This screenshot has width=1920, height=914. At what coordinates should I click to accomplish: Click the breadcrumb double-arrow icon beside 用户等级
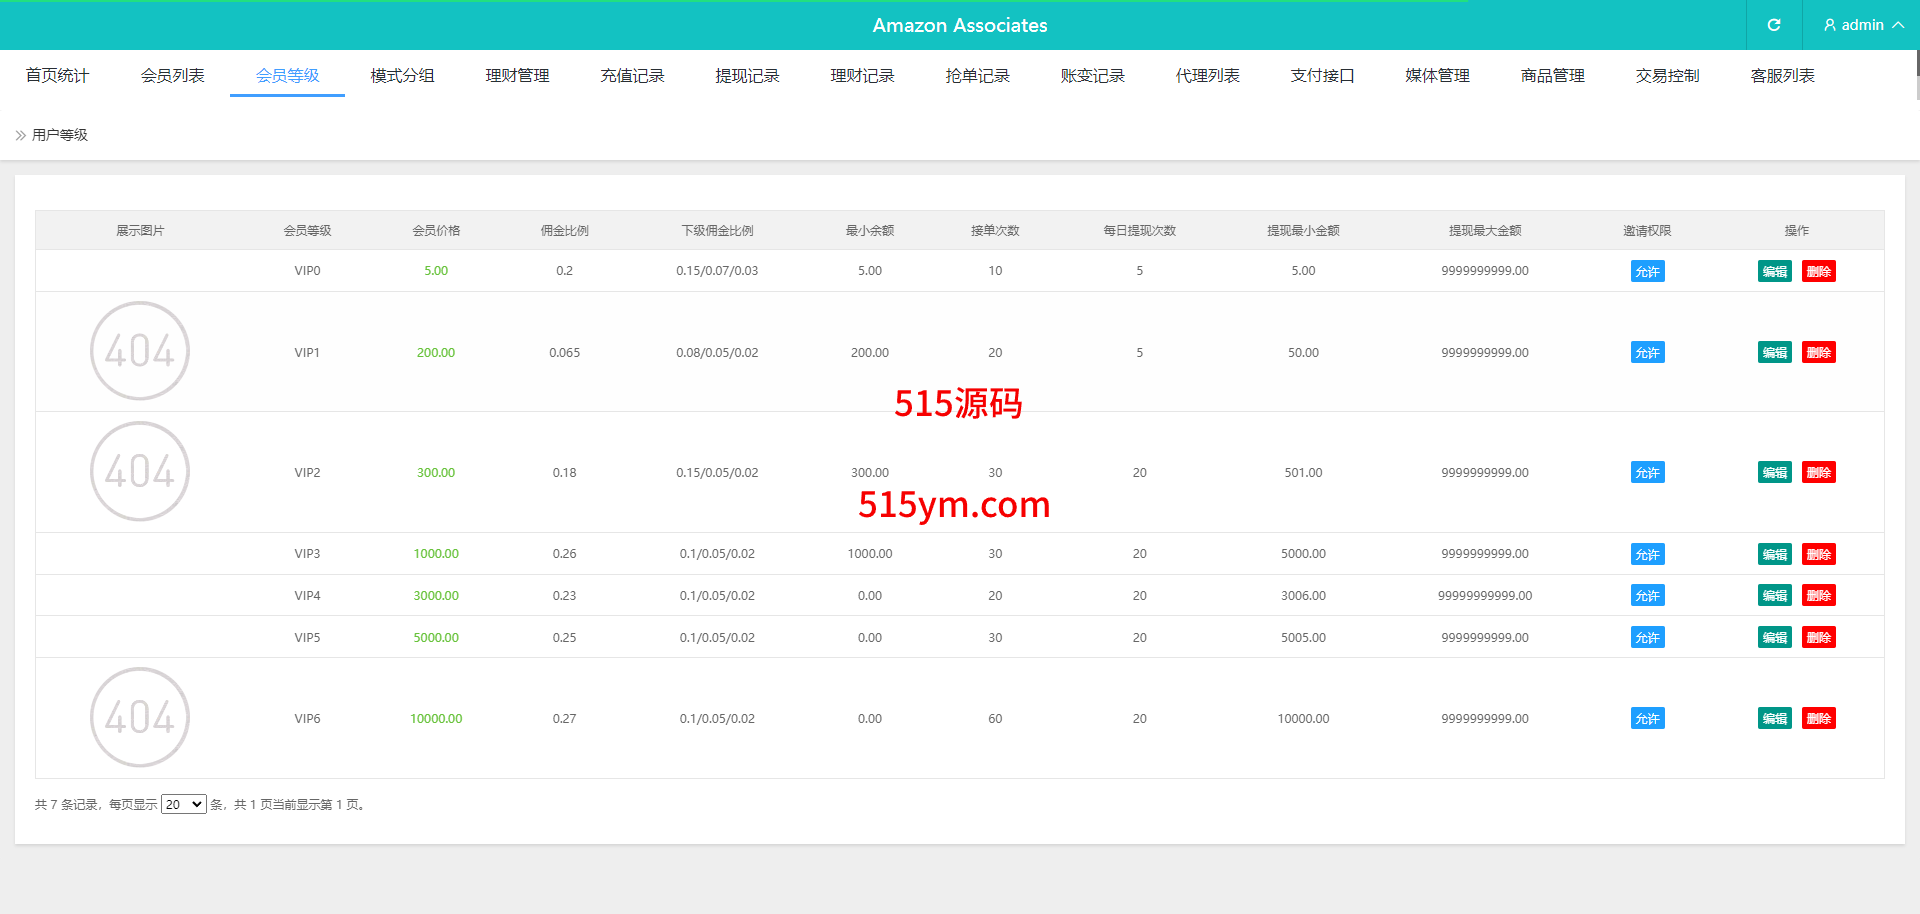(21, 135)
